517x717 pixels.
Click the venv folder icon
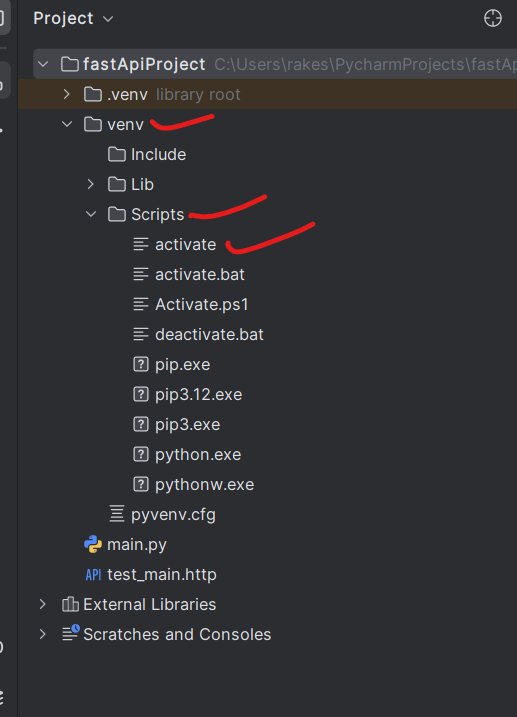pos(93,124)
